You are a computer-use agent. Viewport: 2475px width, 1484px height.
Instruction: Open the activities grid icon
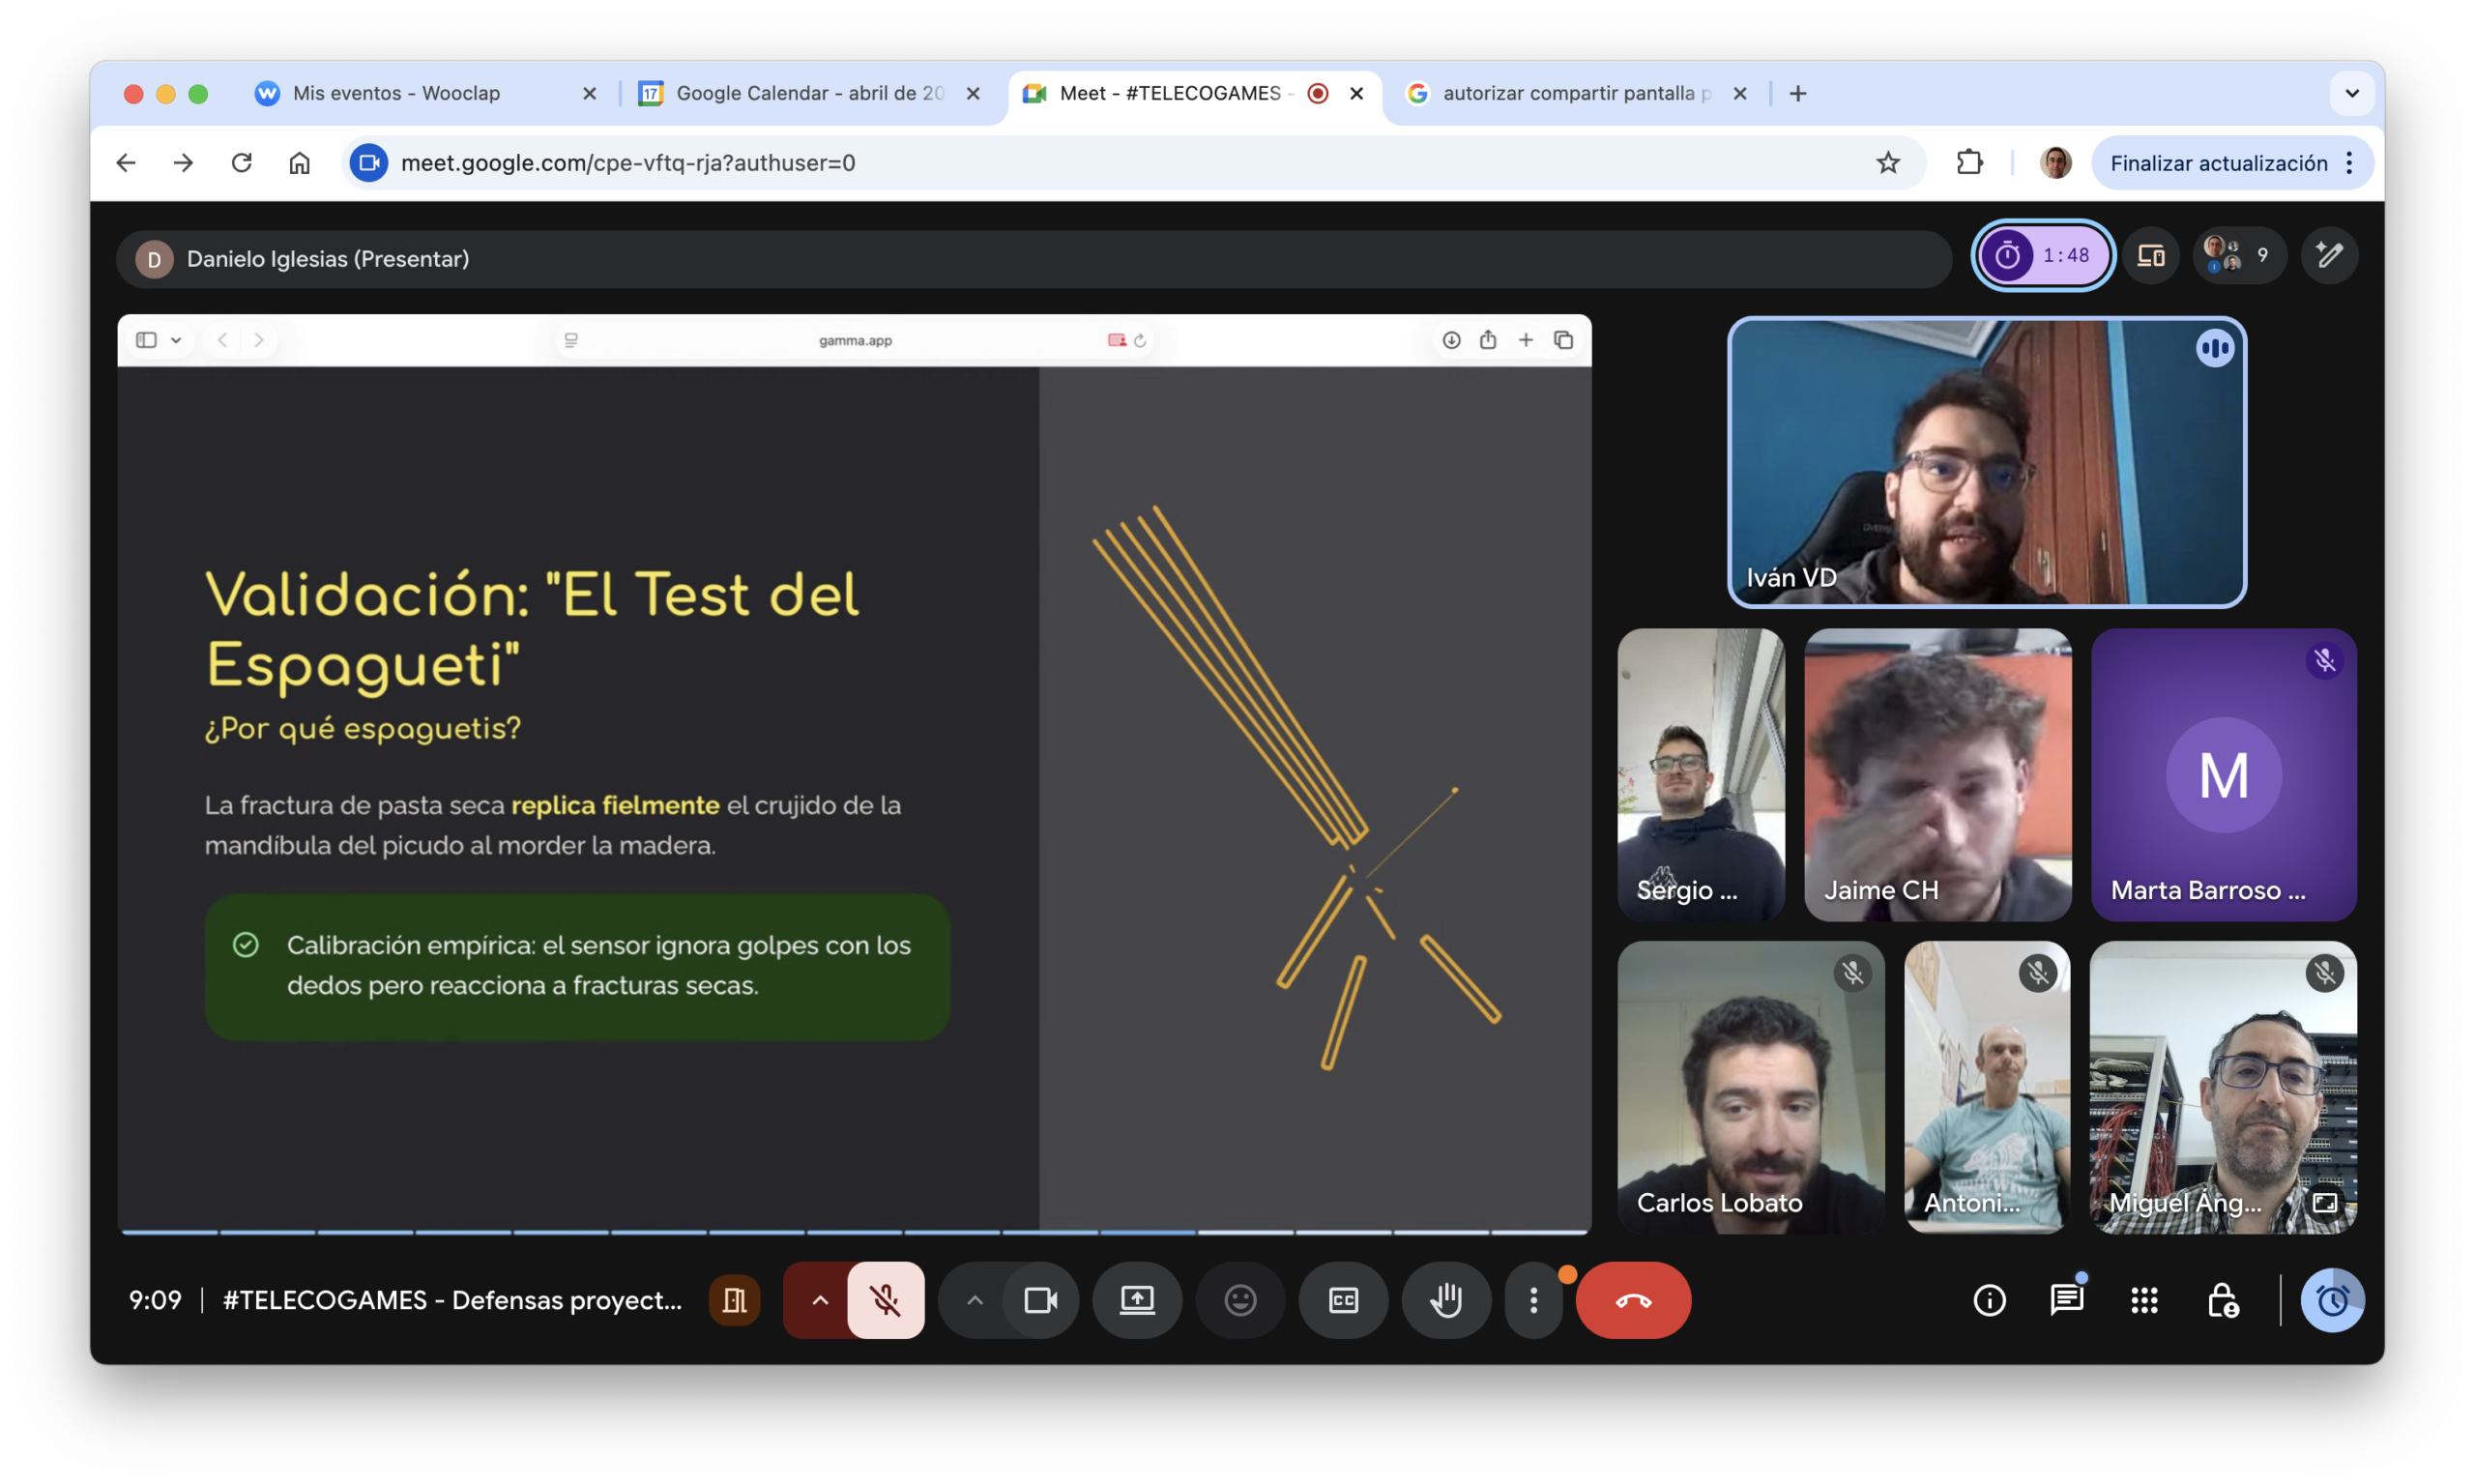(2144, 1300)
